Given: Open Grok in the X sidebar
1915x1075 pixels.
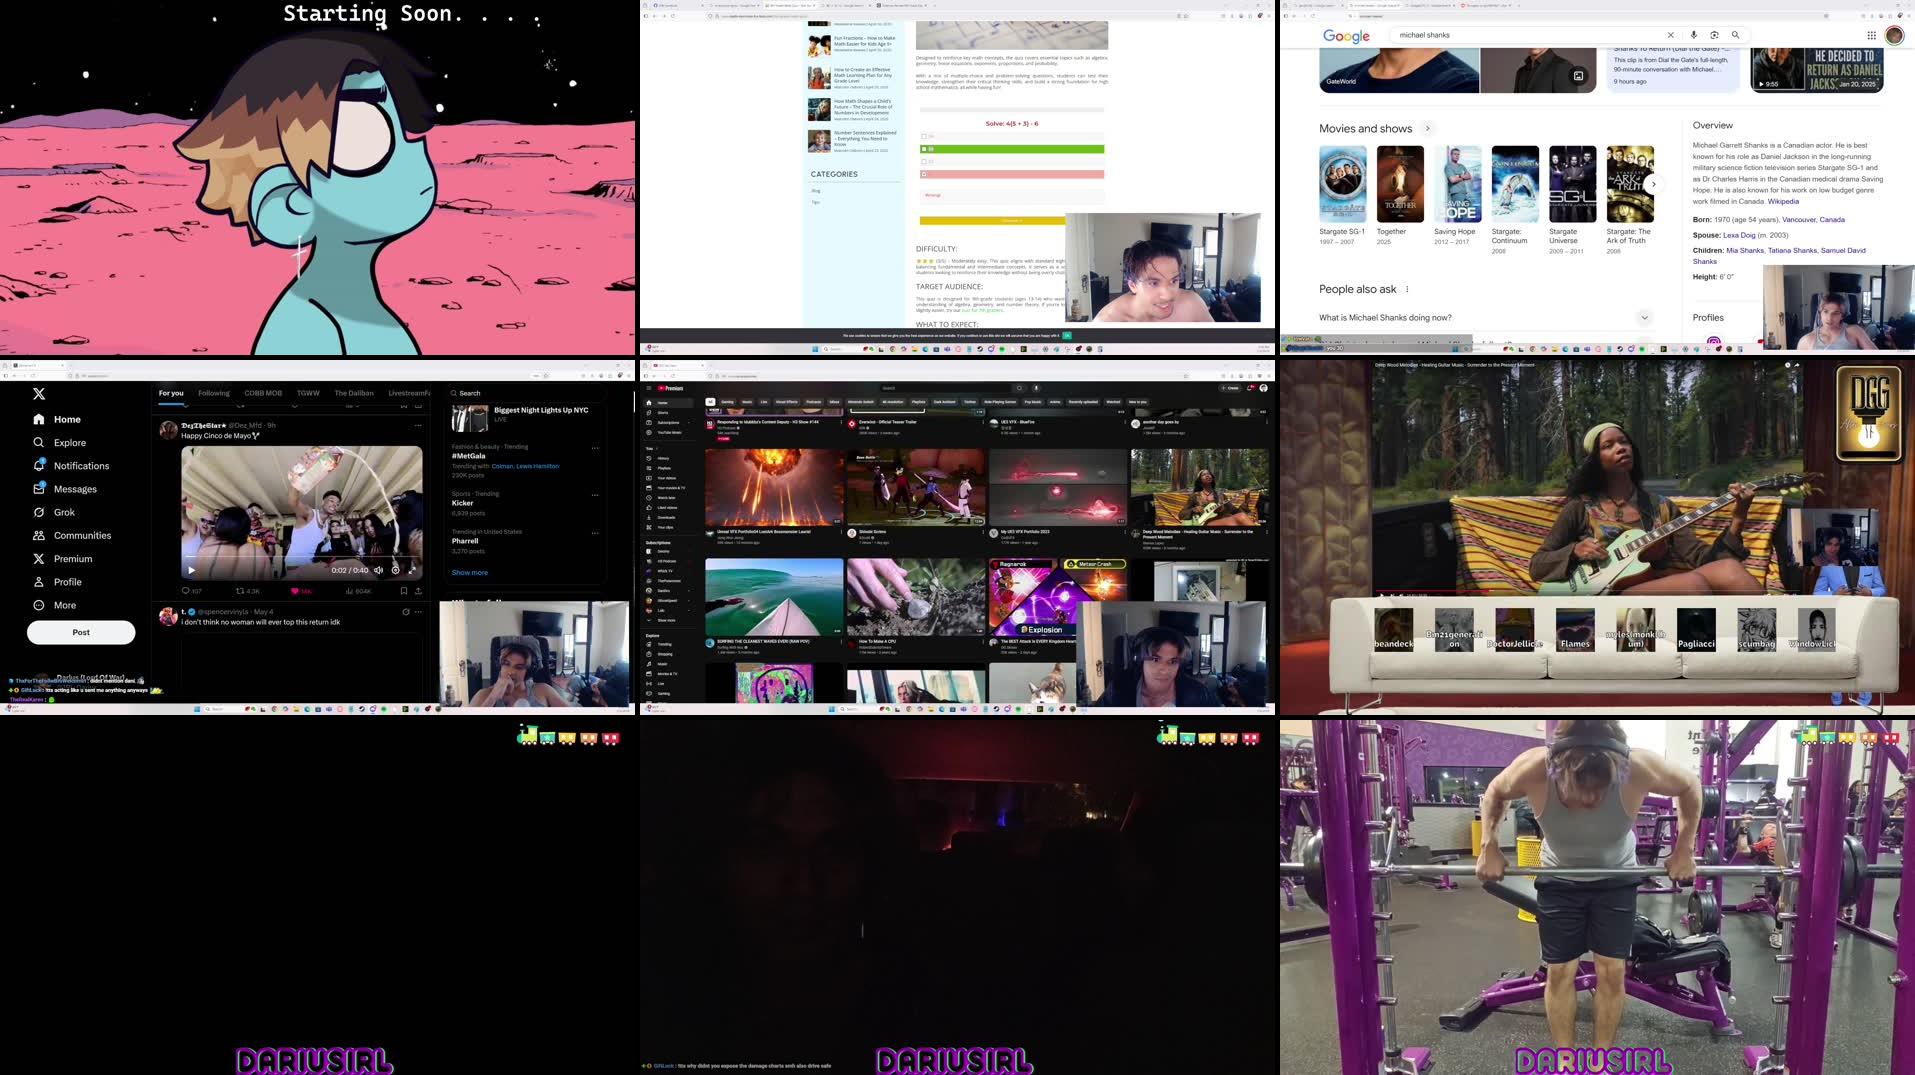Looking at the screenshot, I should tap(53, 512).
